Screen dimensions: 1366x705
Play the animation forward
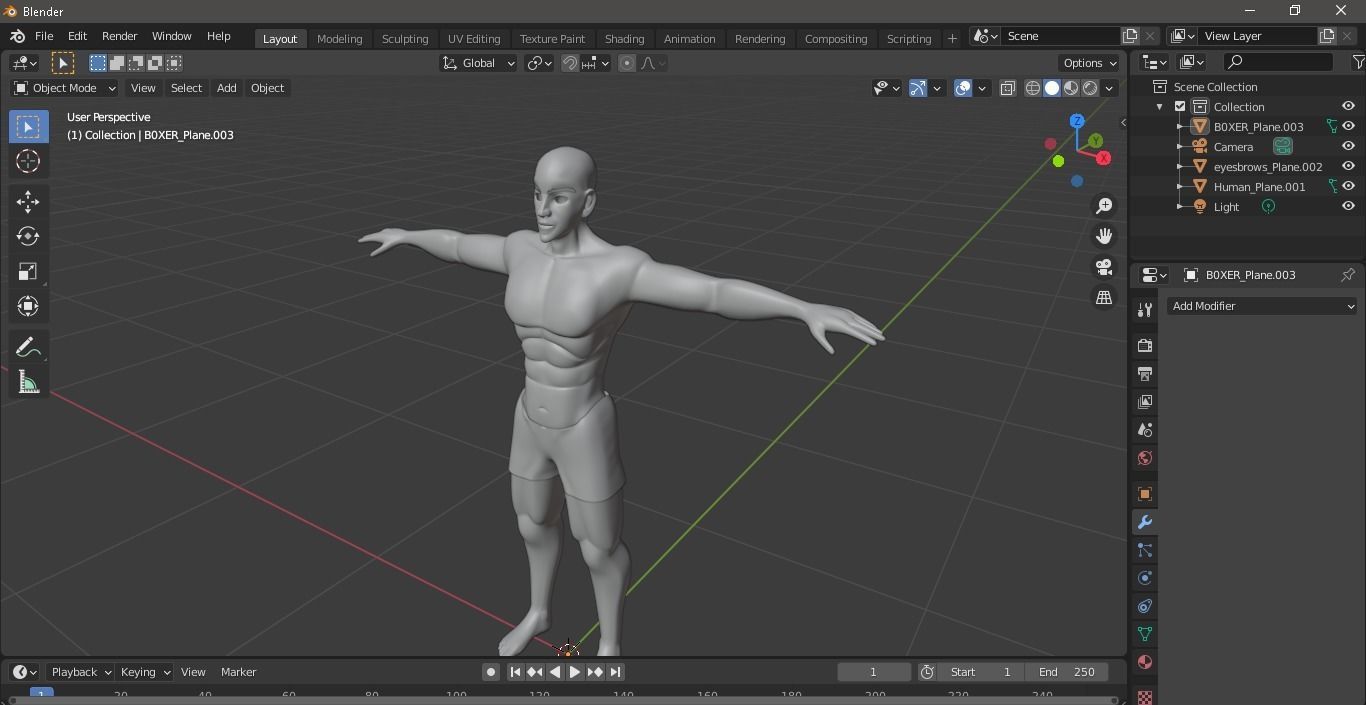(x=575, y=672)
